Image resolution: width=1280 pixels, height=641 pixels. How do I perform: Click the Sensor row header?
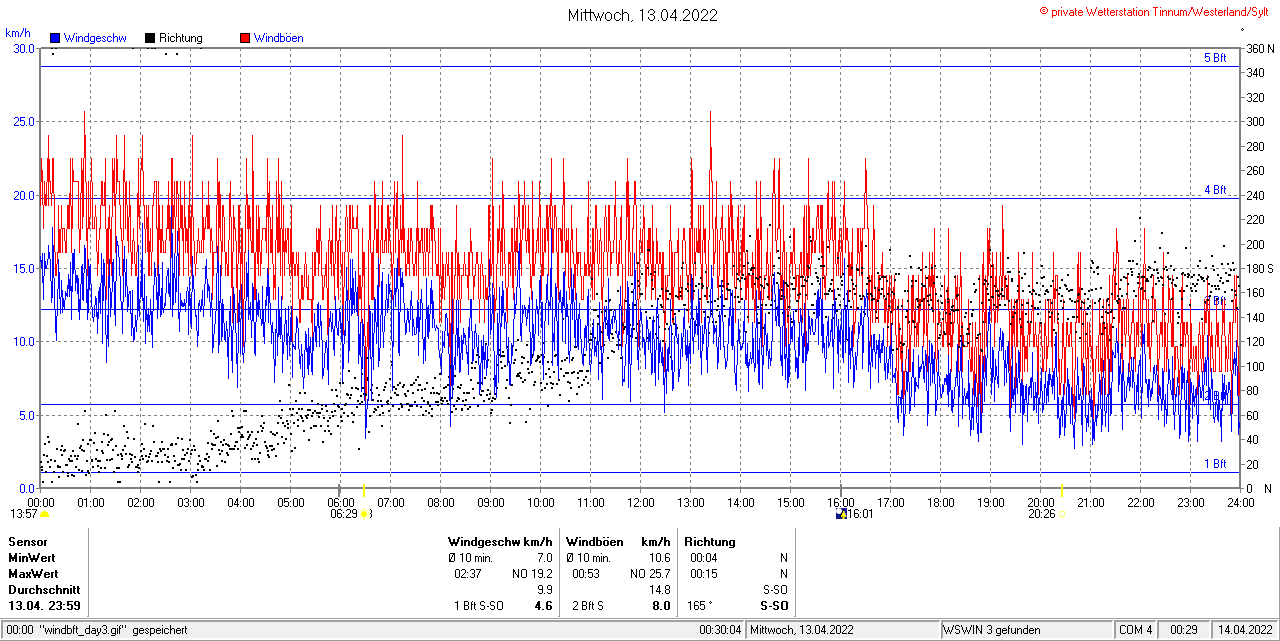click(x=28, y=542)
